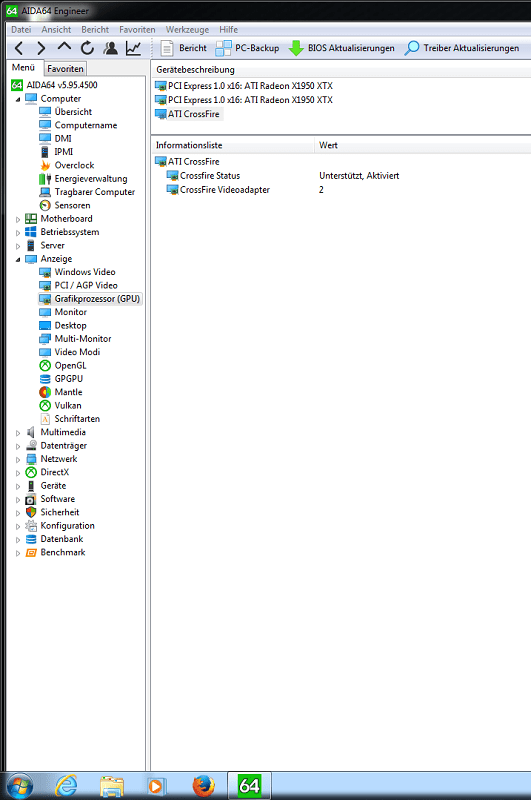Open the Video Modi icon
Screen dimensions: 531x800
[x=45, y=352]
